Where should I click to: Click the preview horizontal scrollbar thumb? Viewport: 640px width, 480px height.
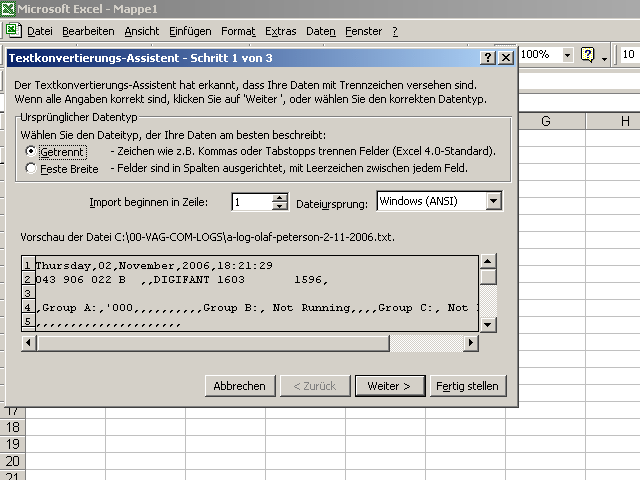coord(213,343)
